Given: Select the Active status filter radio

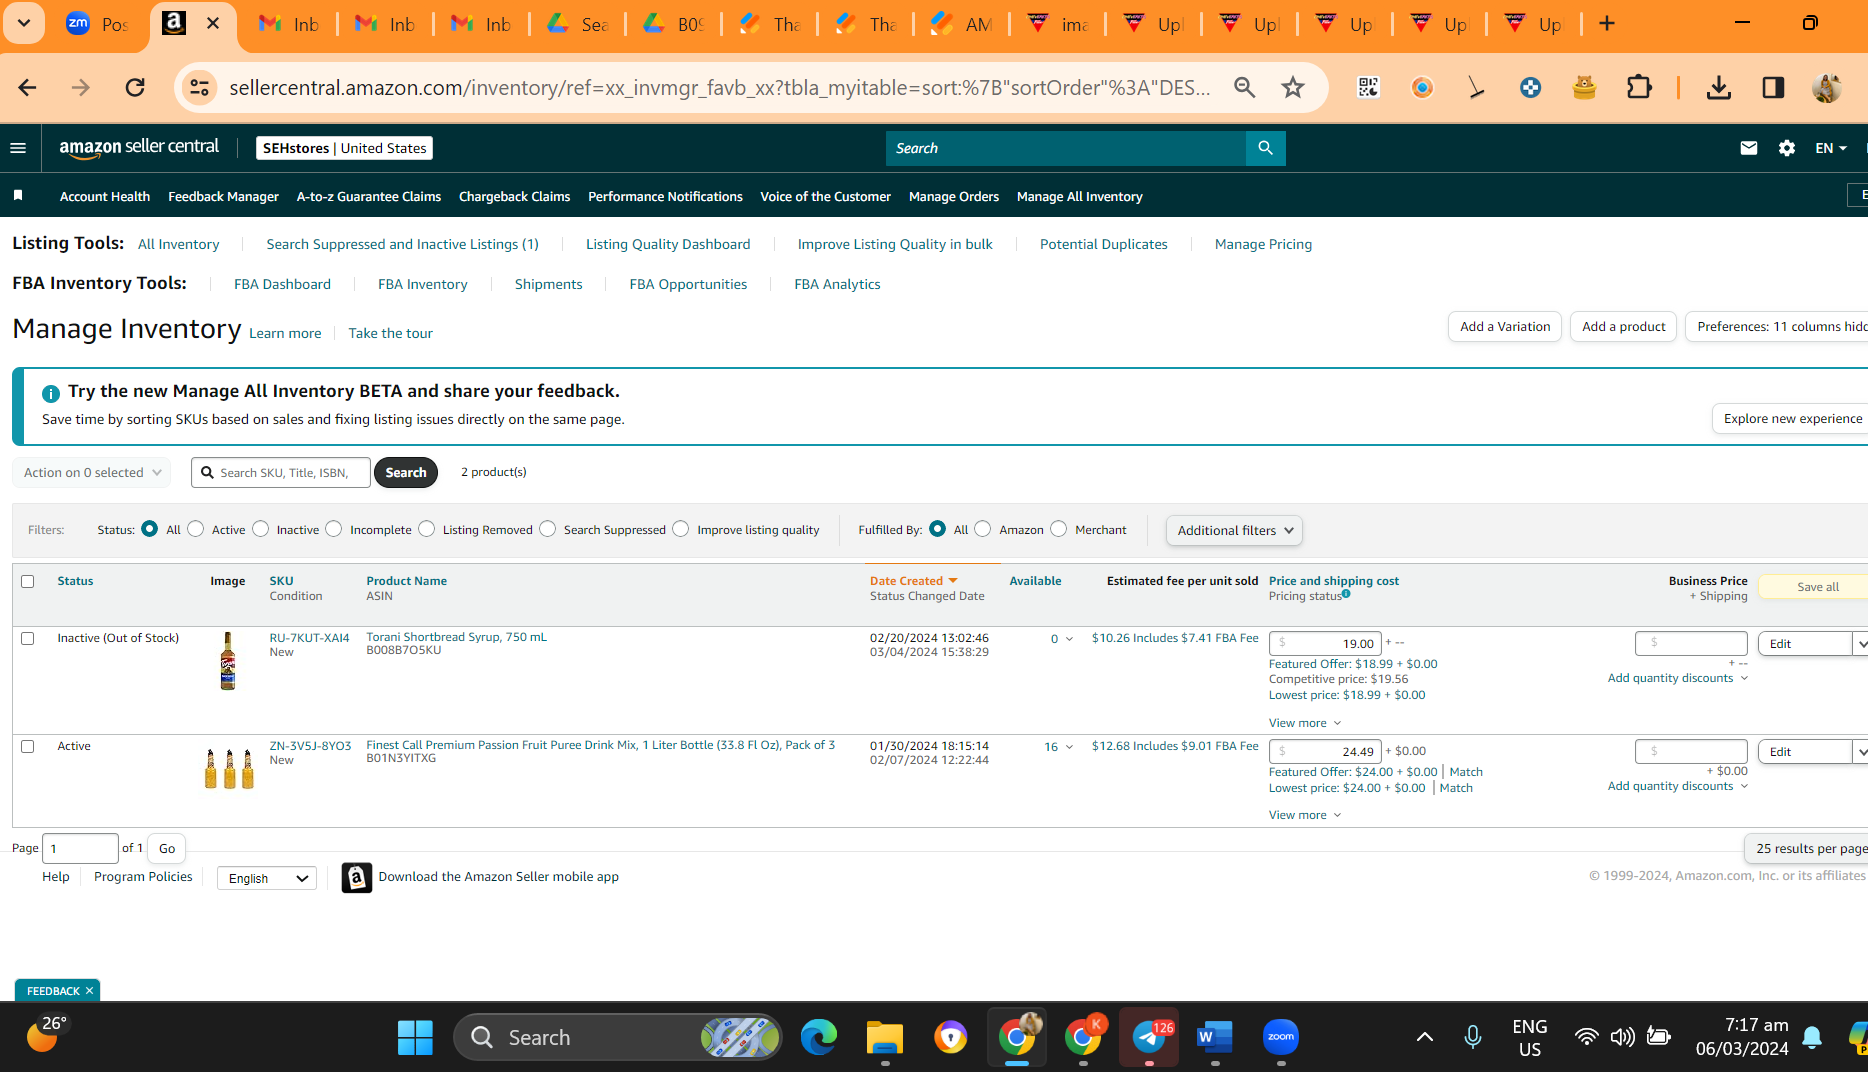Looking at the screenshot, I should point(196,529).
